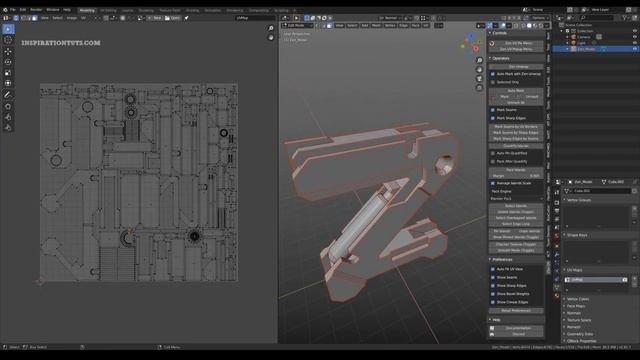The height and width of the screenshot is (360, 640).
Task: Switch to the Modeling workspace tab
Action: coord(87,10)
